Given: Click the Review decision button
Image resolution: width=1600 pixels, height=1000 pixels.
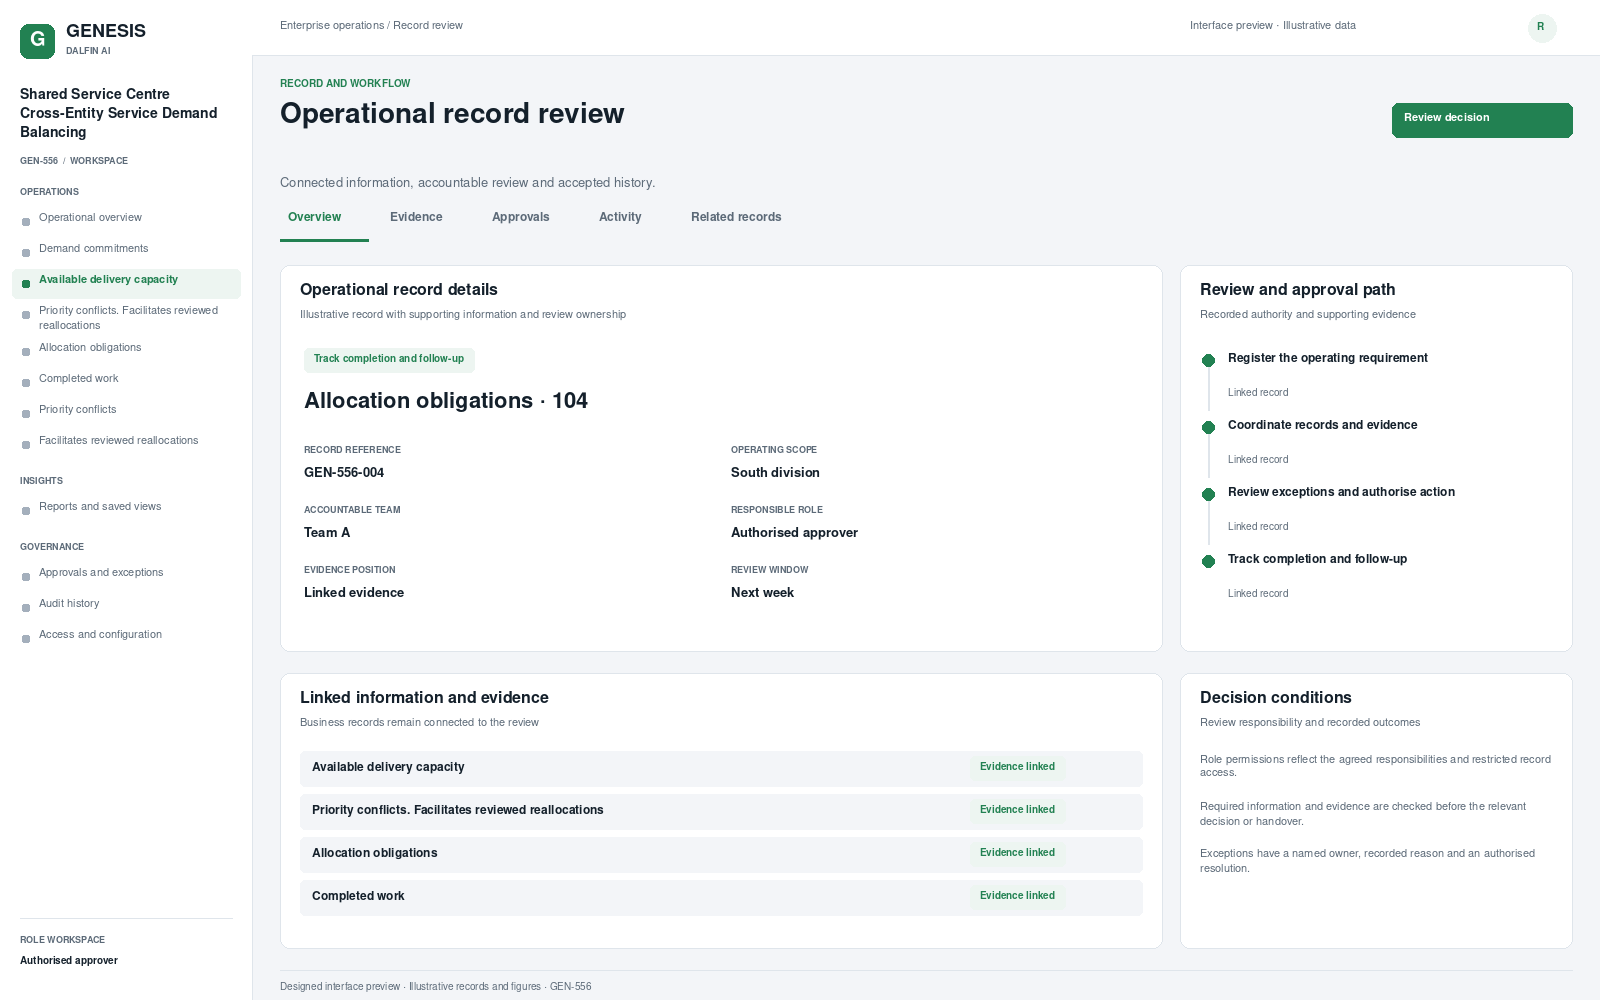Looking at the screenshot, I should pos(1482,120).
